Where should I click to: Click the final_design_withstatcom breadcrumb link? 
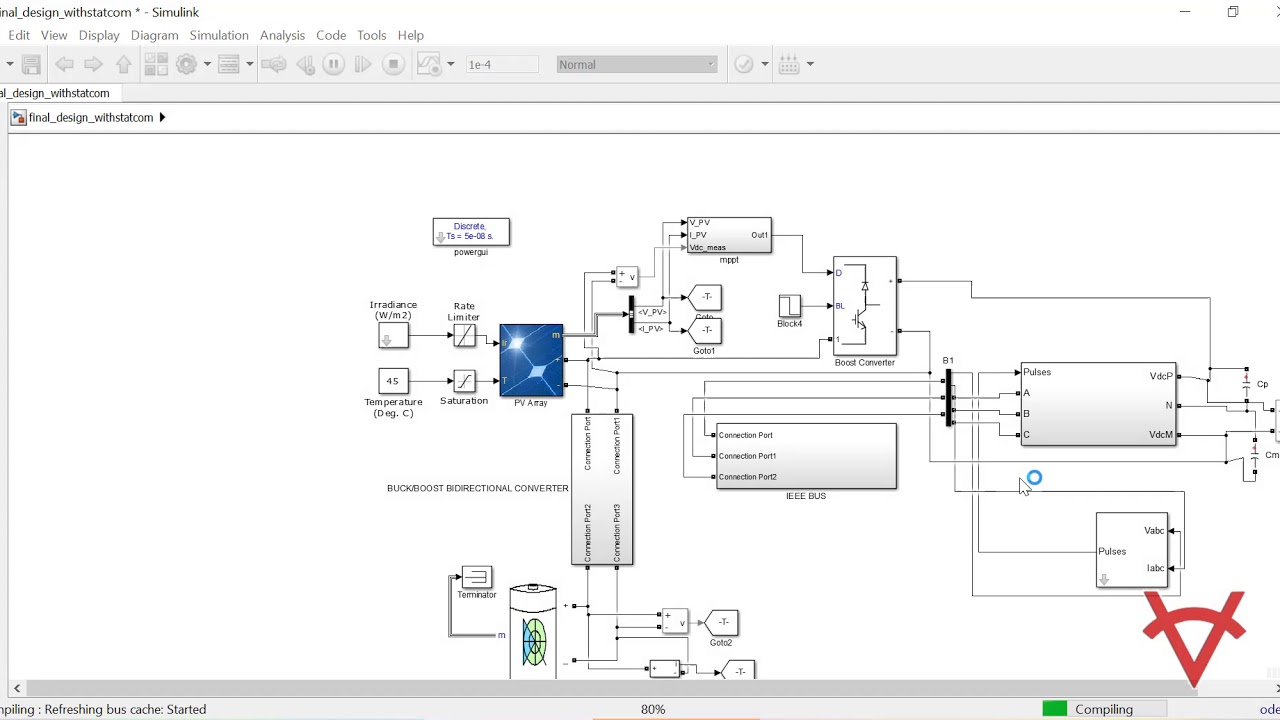(x=90, y=117)
